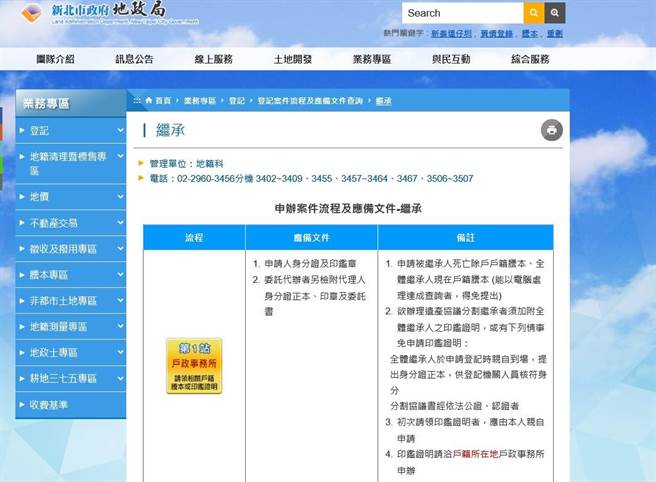Open hot keyword 實價登錄
The width and height of the screenshot is (656, 482).
pyautogui.click(x=497, y=33)
